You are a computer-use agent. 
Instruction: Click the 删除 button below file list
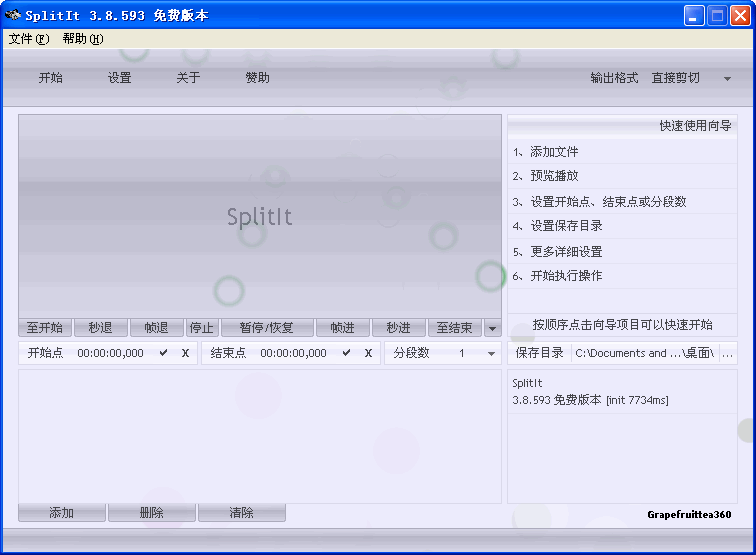click(x=152, y=513)
